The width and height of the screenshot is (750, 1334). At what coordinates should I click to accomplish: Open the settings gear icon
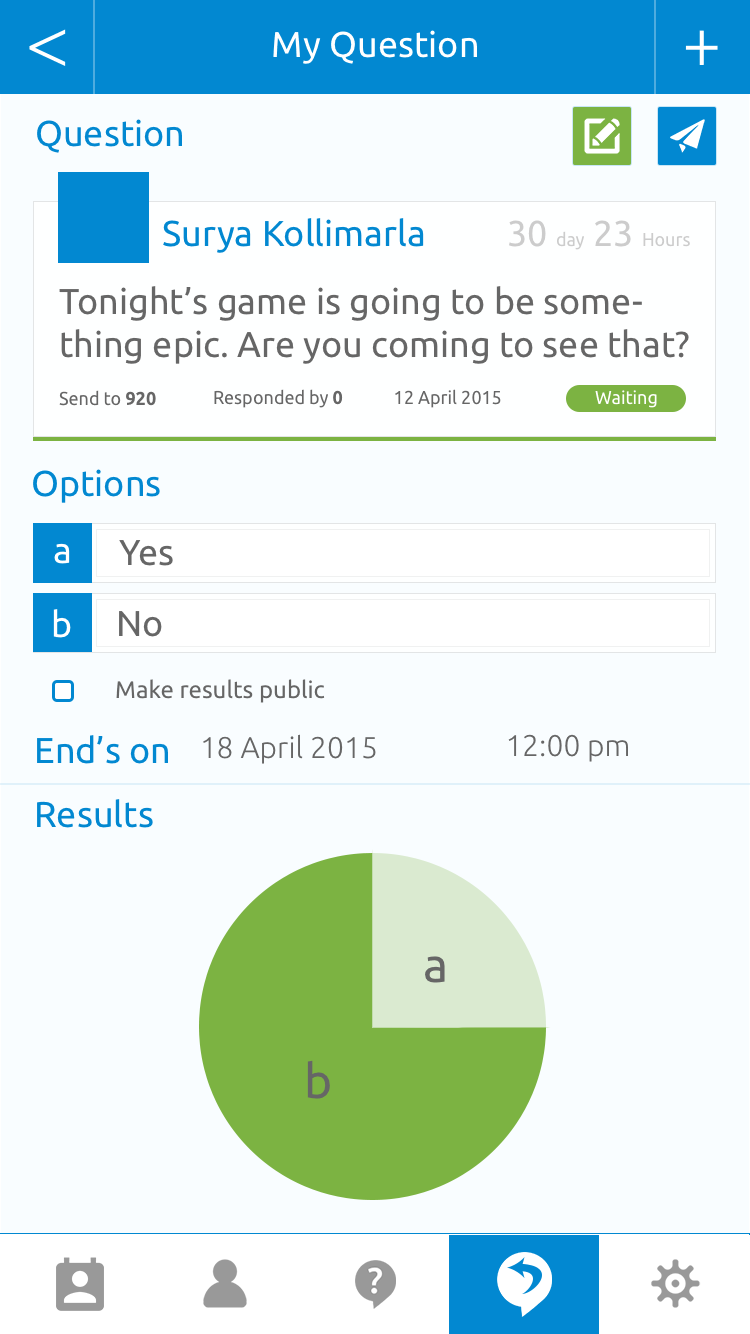tap(675, 1284)
